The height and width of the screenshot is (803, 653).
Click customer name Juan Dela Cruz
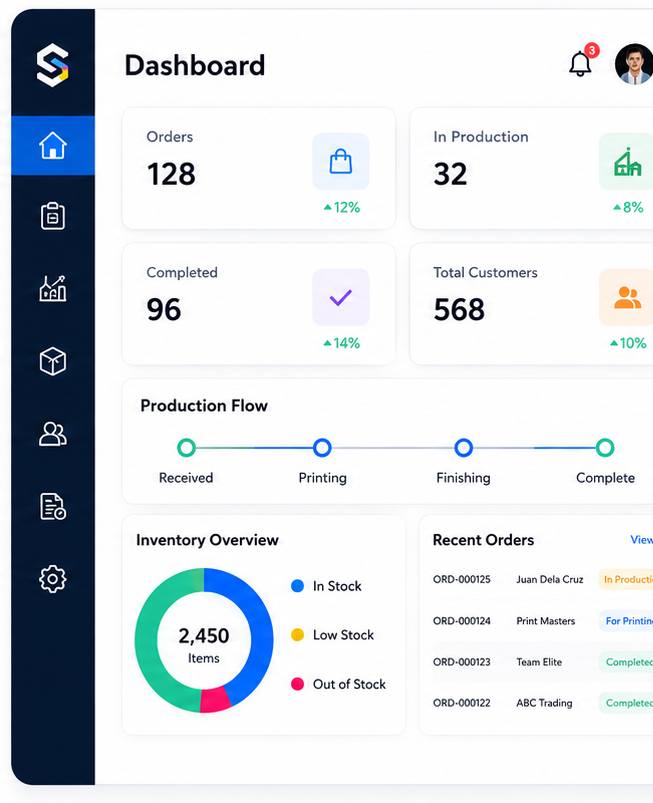550,579
